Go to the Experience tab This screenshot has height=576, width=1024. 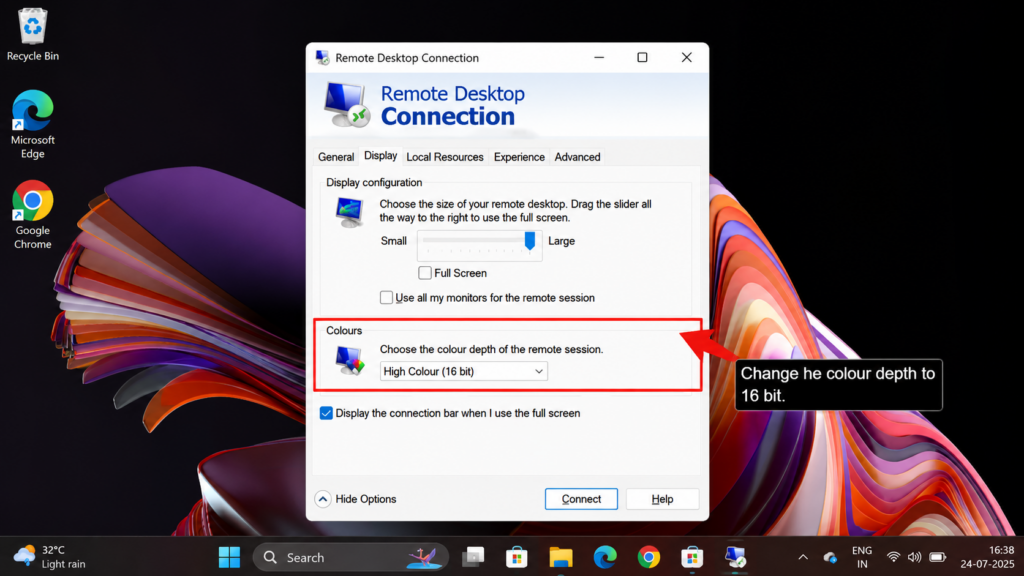tap(519, 157)
